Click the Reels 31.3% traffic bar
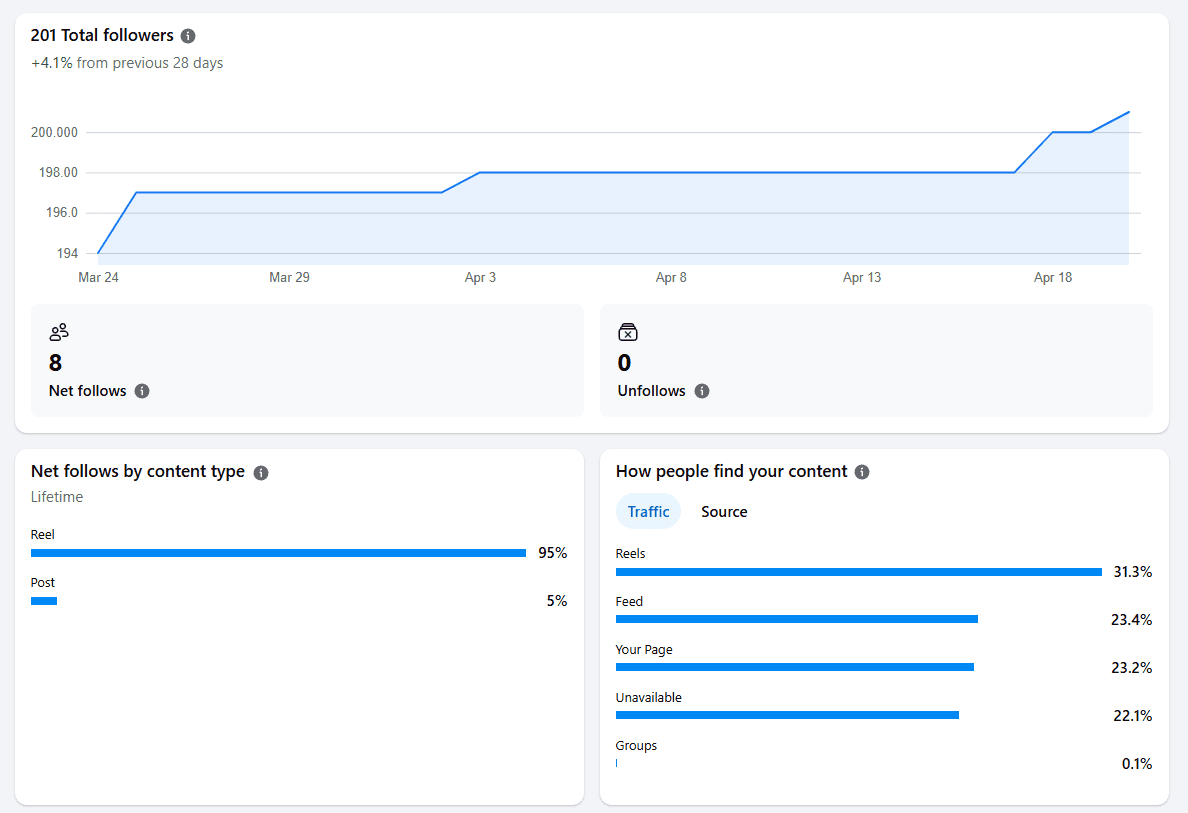This screenshot has width=1188, height=813. tap(858, 572)
